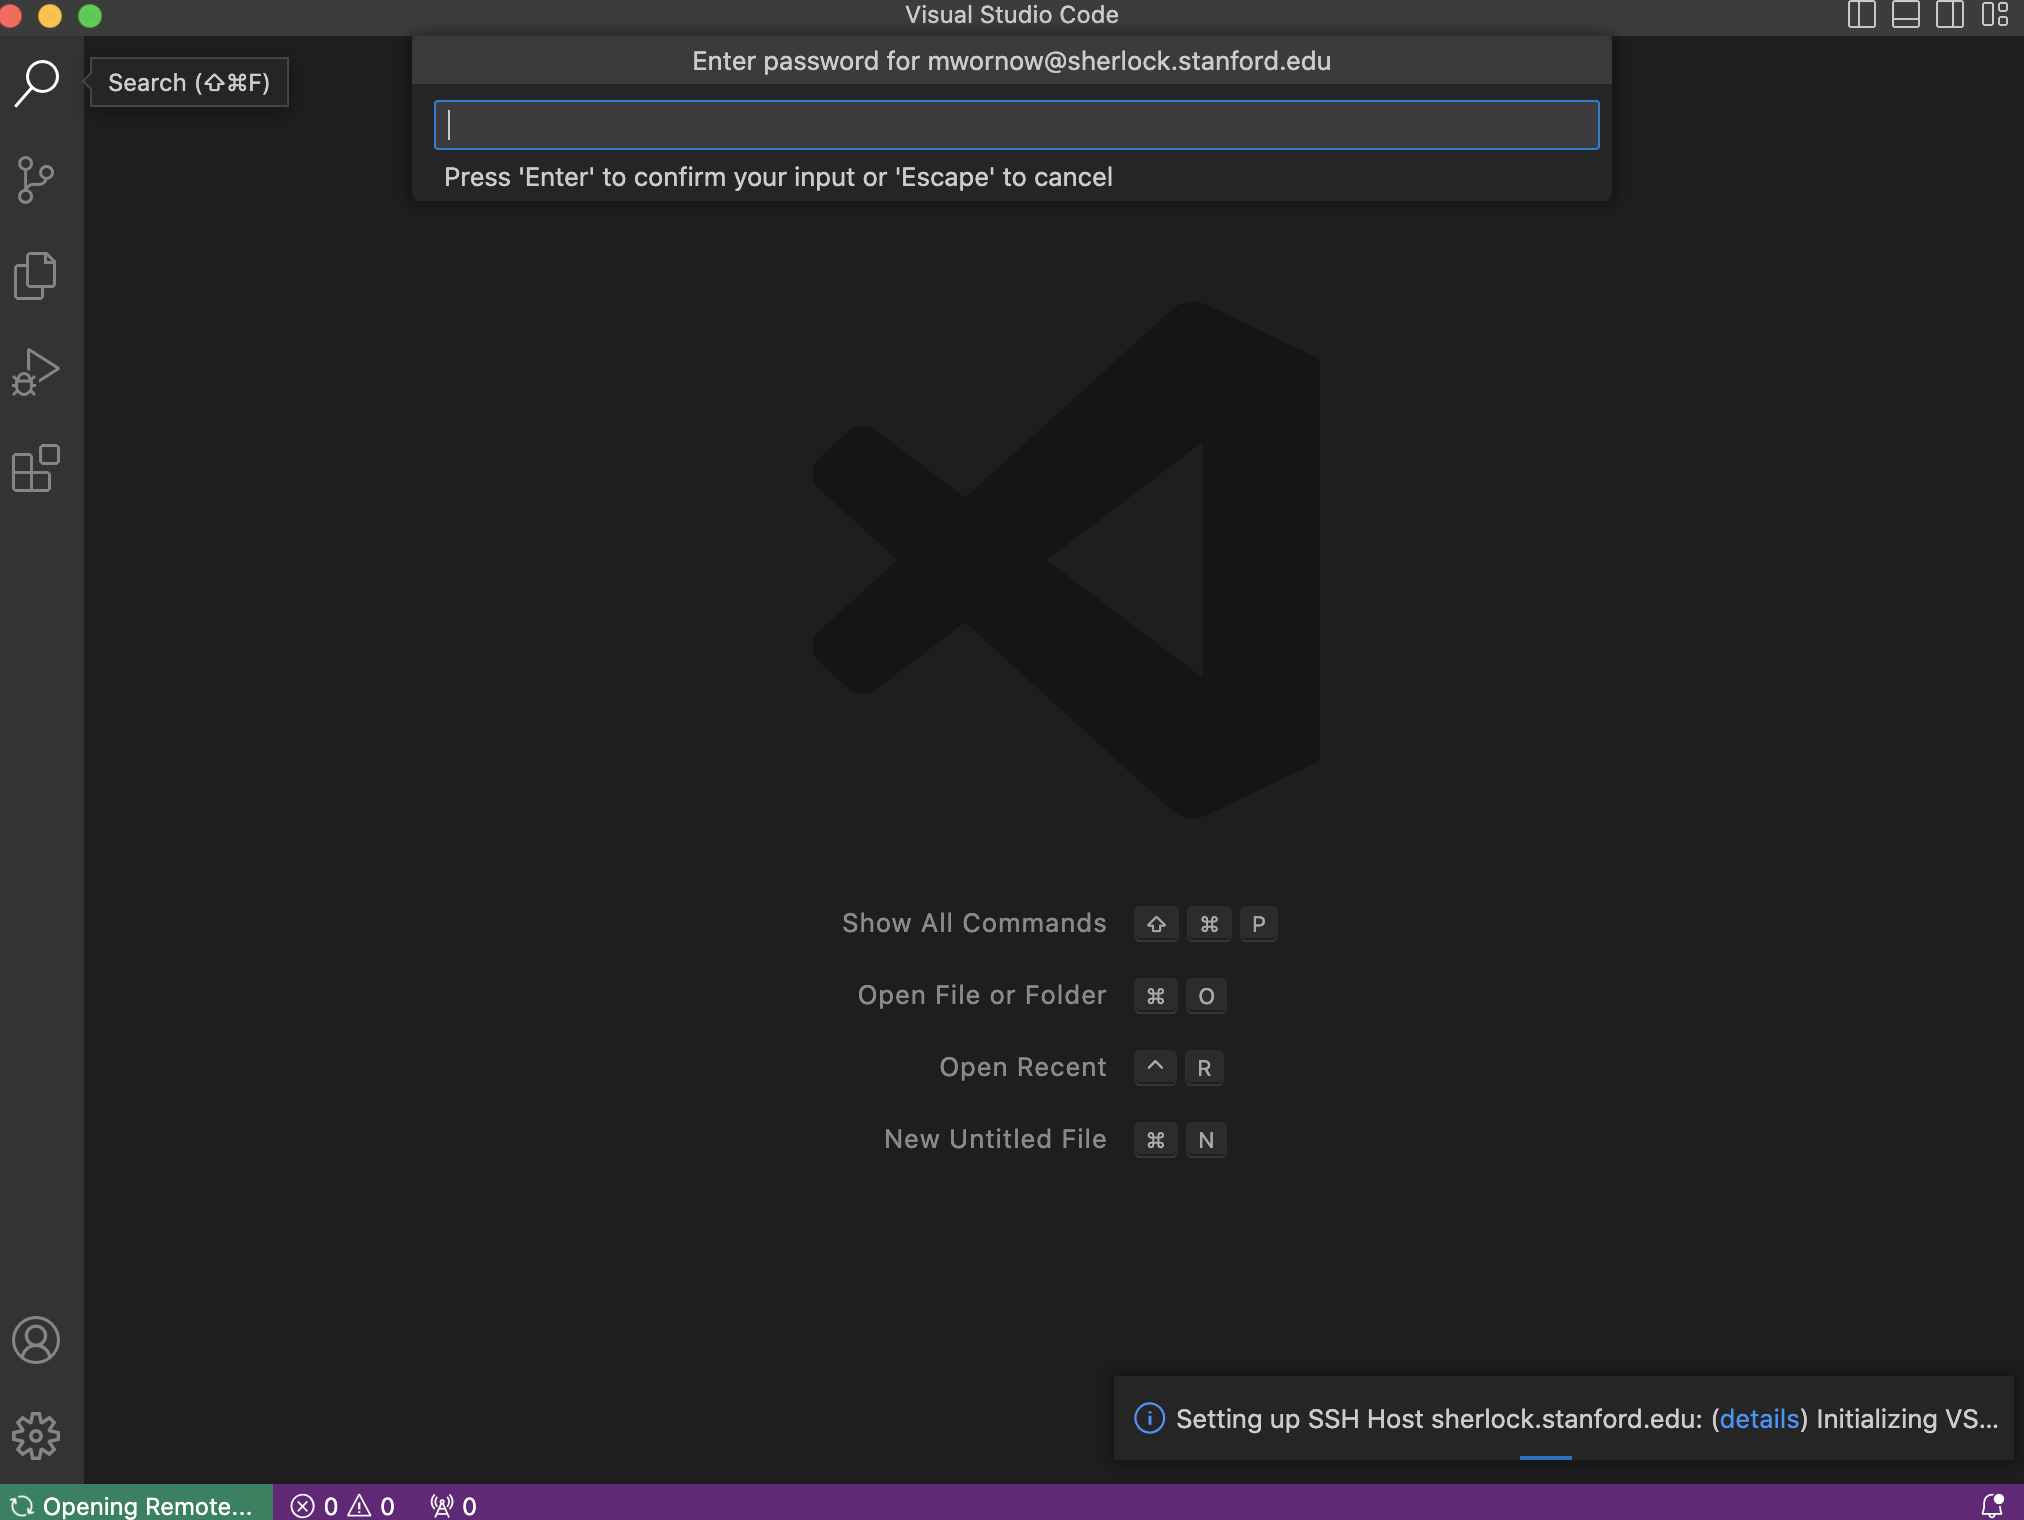Click the 'Enter password for mwornow' title text
Screen dimensions: 2024x1520
pyautogui.click(x=1011, y=61)
